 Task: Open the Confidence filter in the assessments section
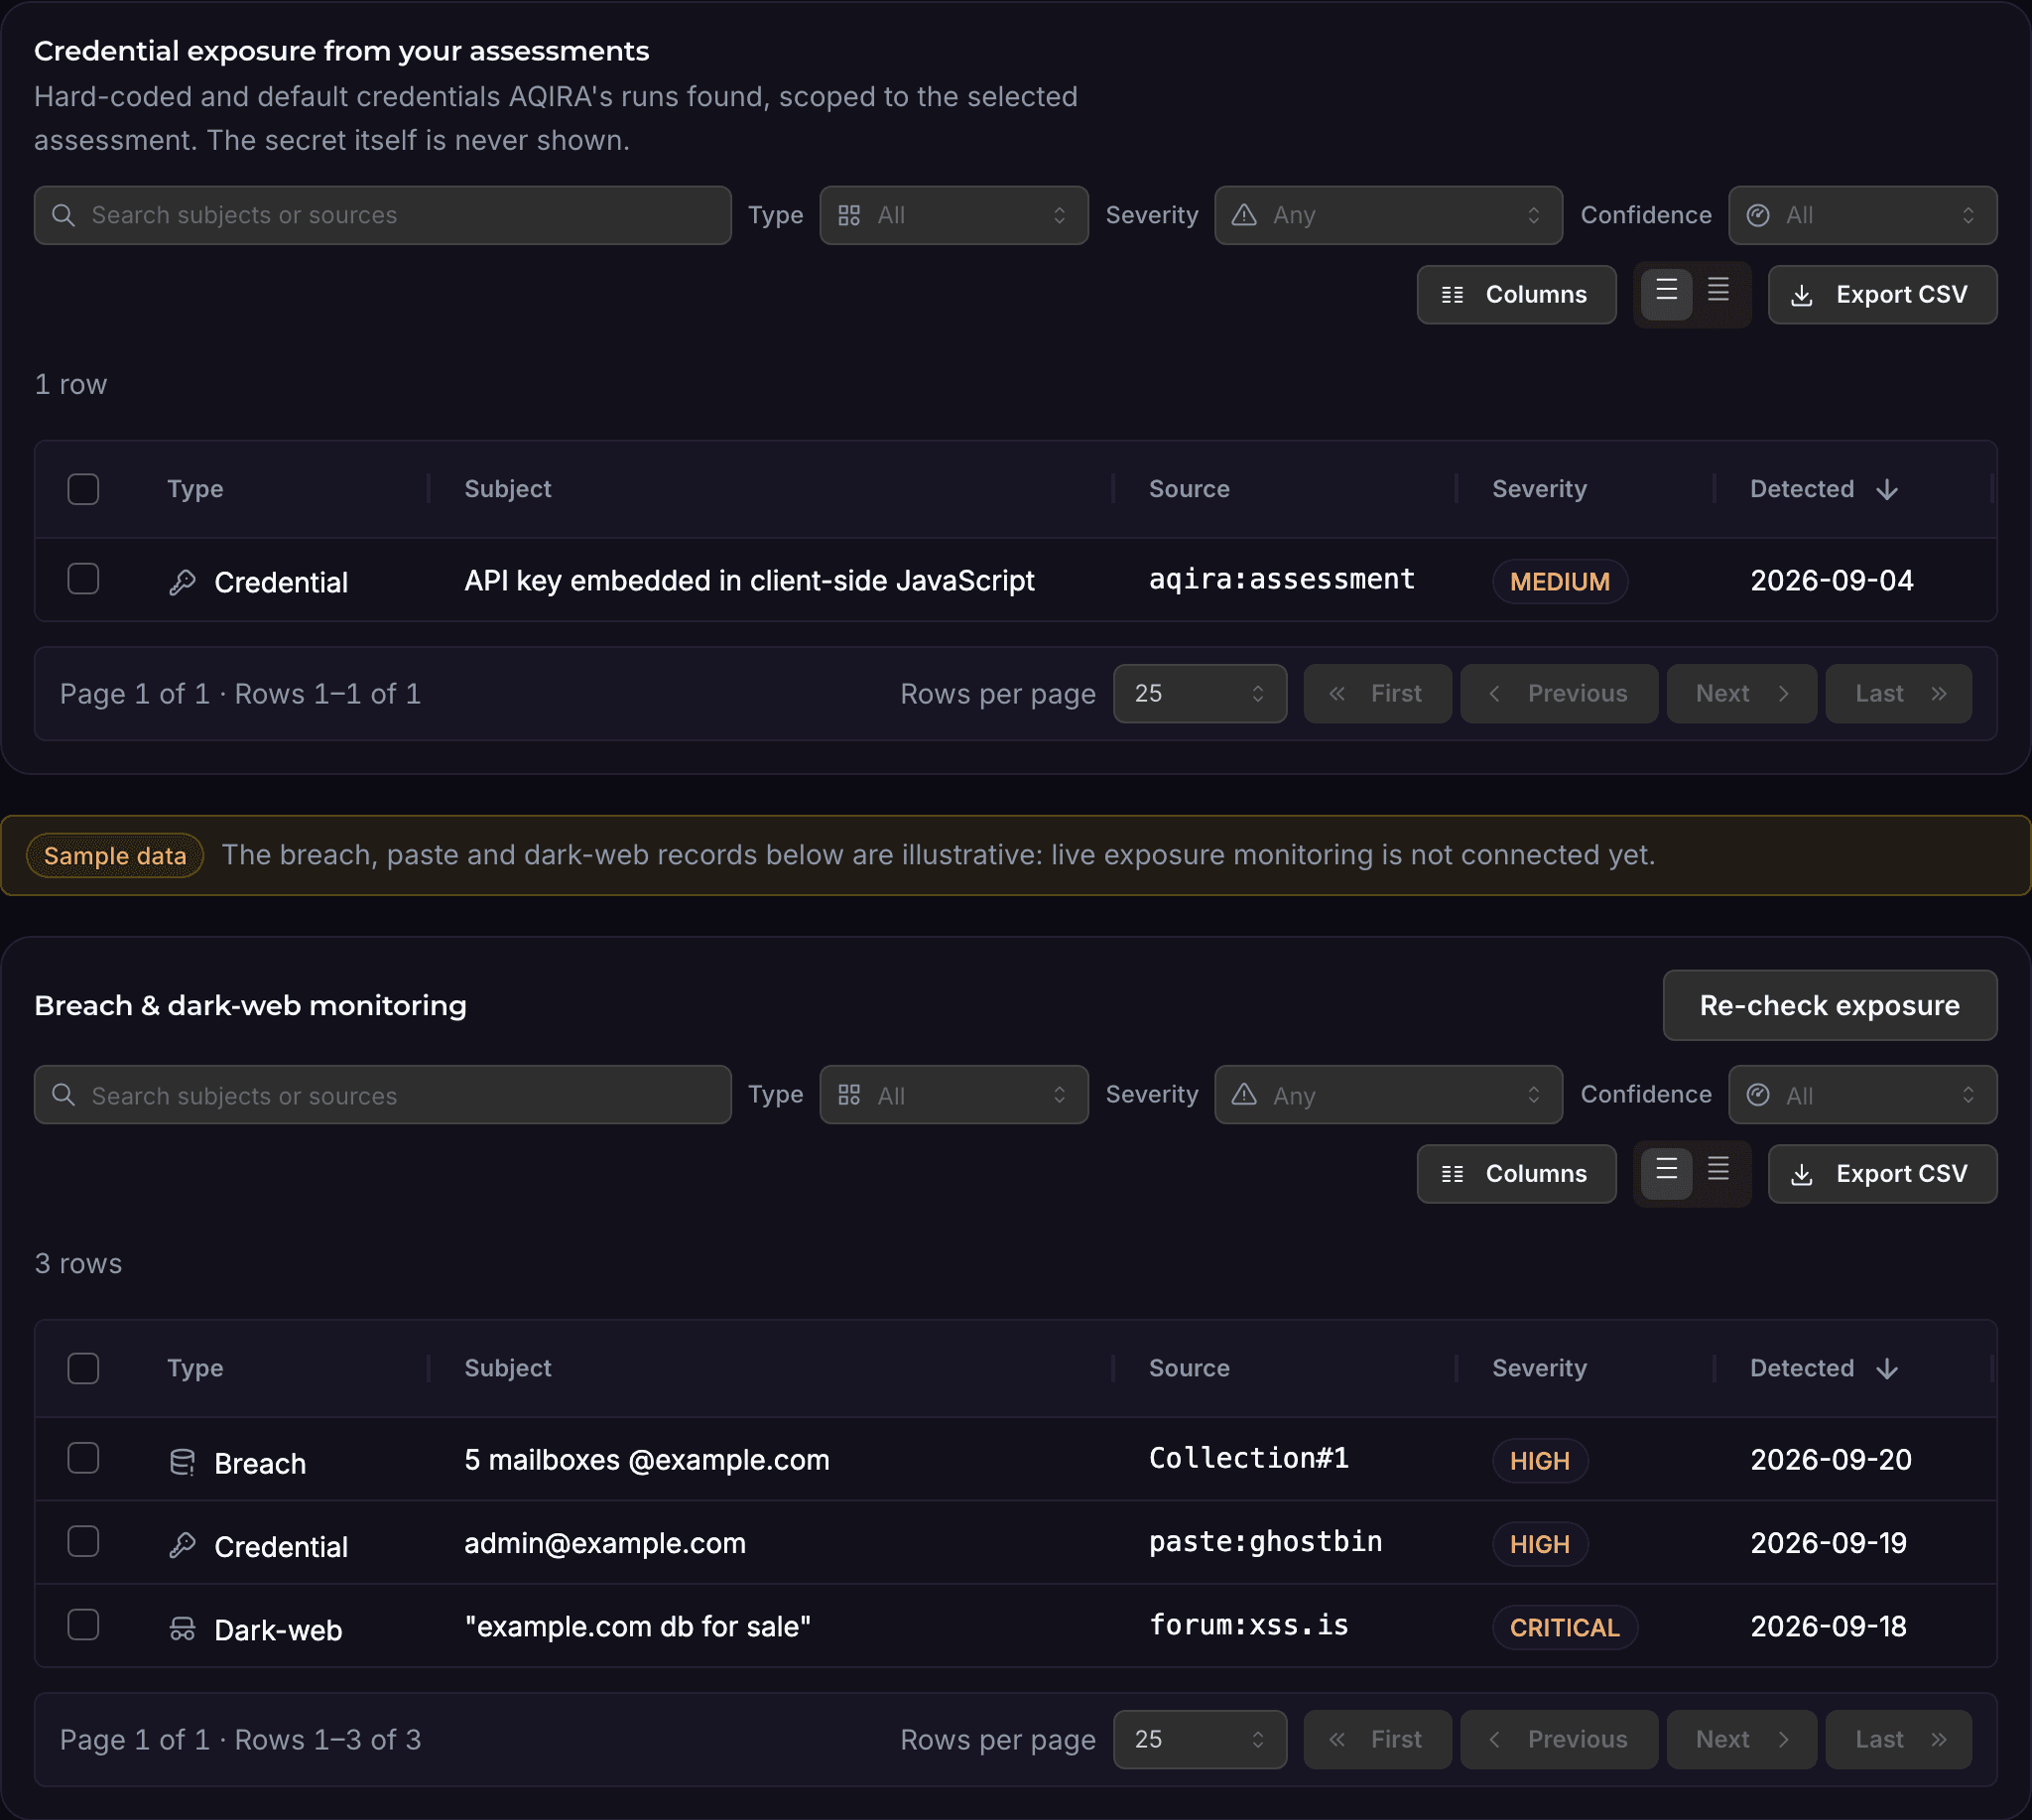[1862, 215]
